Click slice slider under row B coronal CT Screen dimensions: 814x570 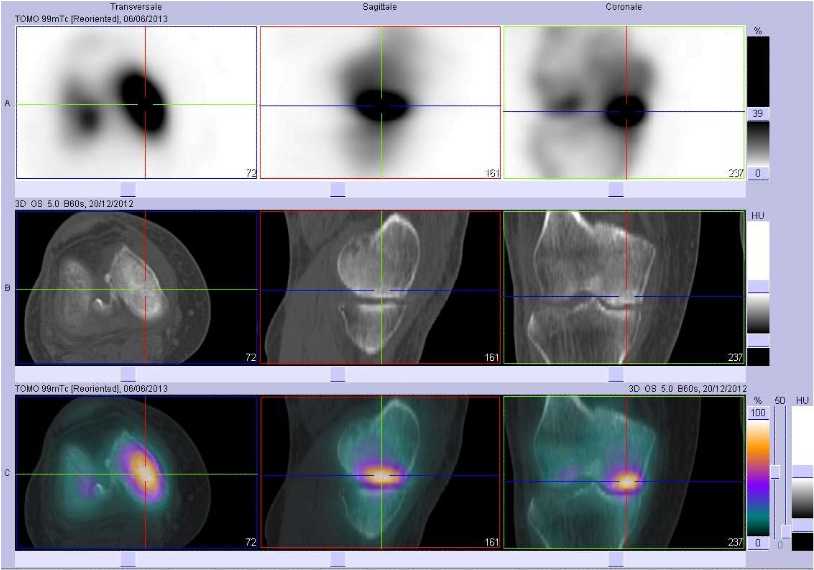click(x=616, y=374)
